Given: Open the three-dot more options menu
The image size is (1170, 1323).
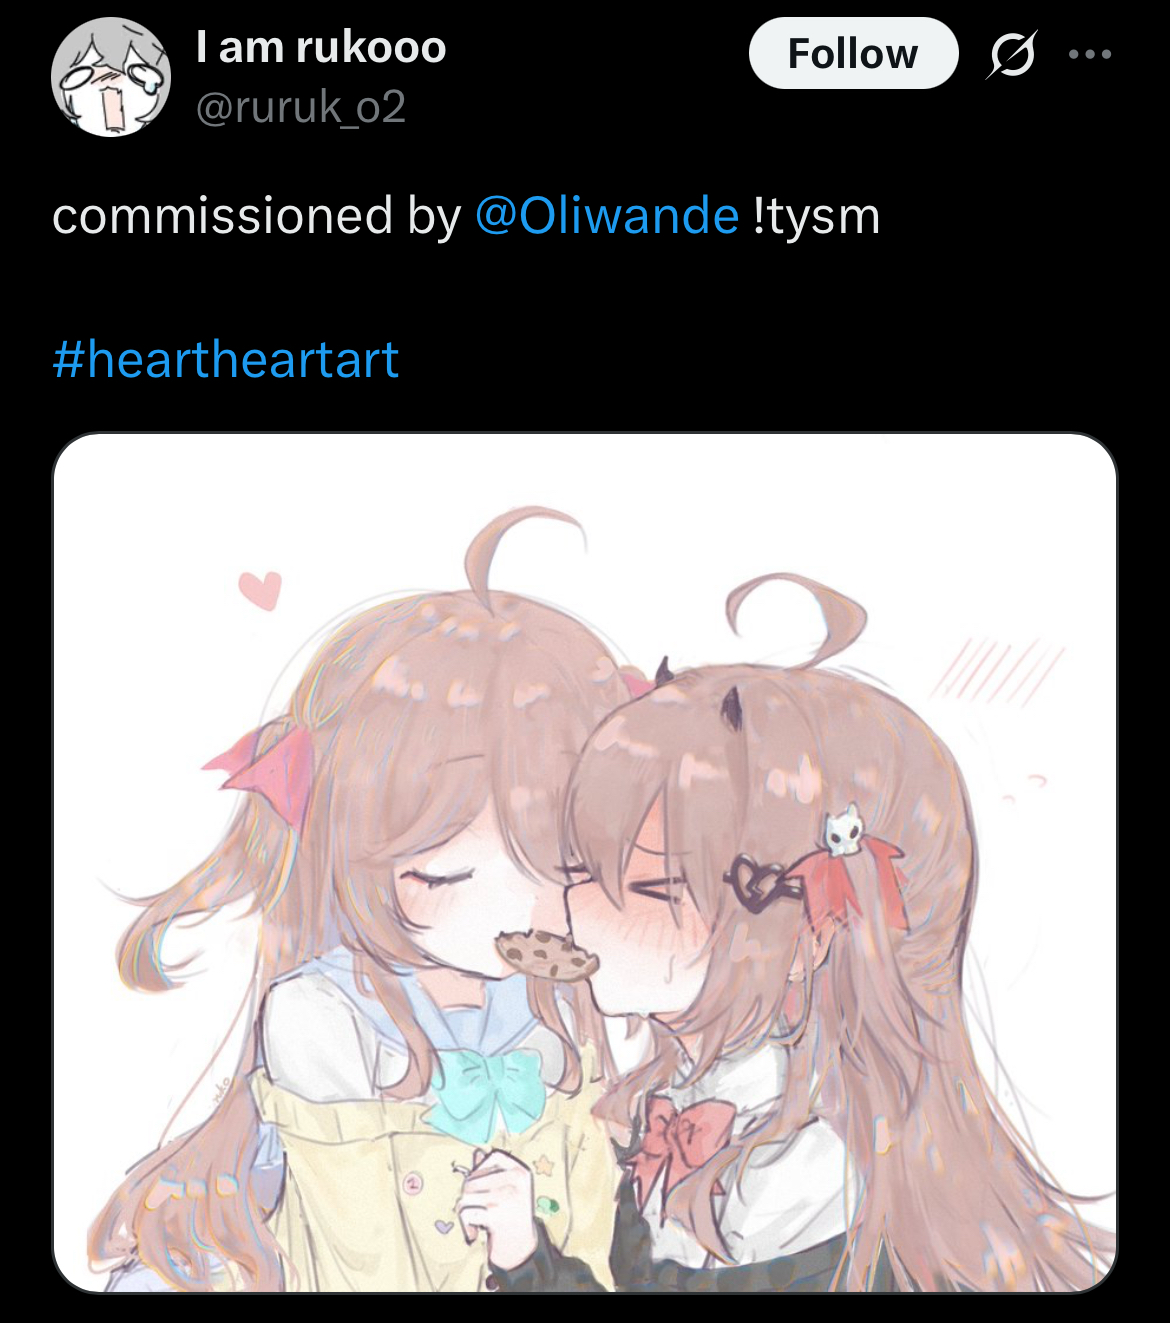Looking at the screenshot, I should (x=1090, y=54).
